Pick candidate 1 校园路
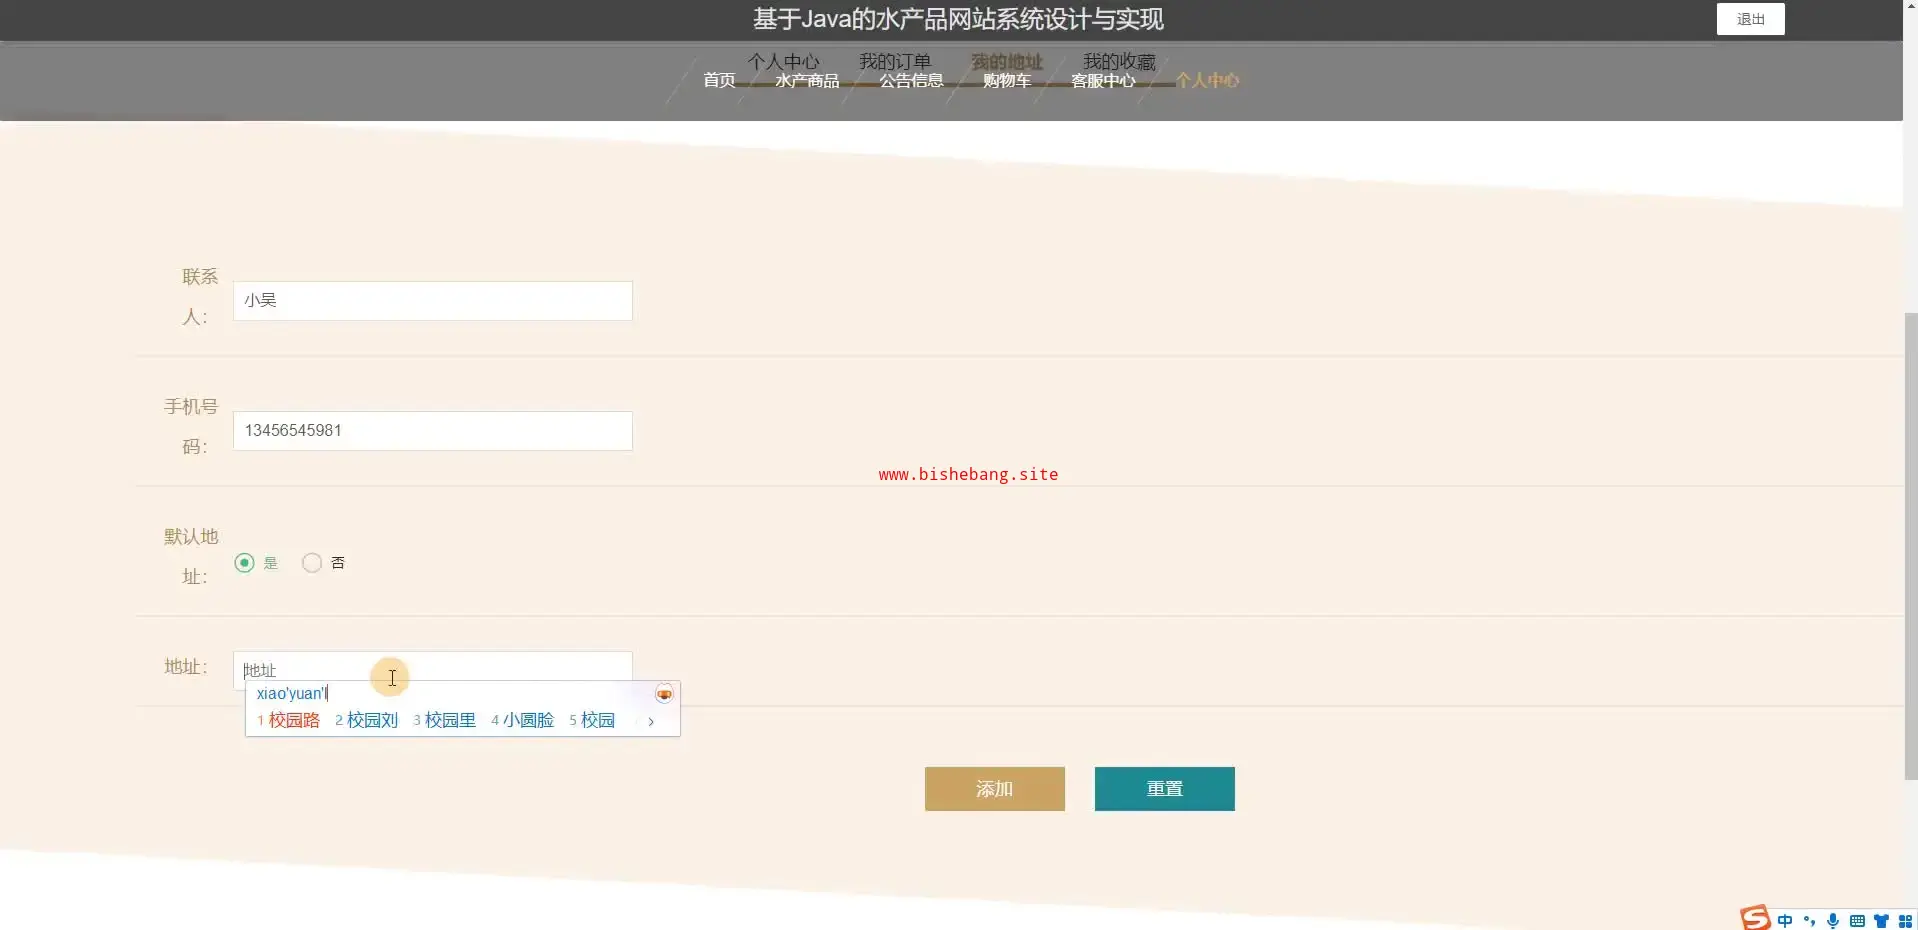 coord(289,720)
